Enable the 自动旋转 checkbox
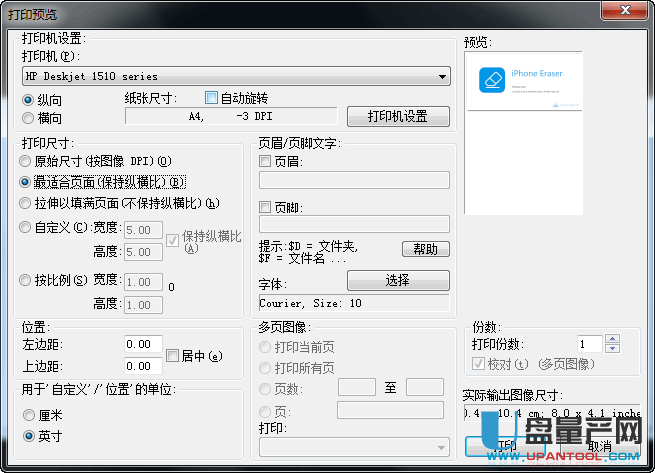 tap(211, 98)
